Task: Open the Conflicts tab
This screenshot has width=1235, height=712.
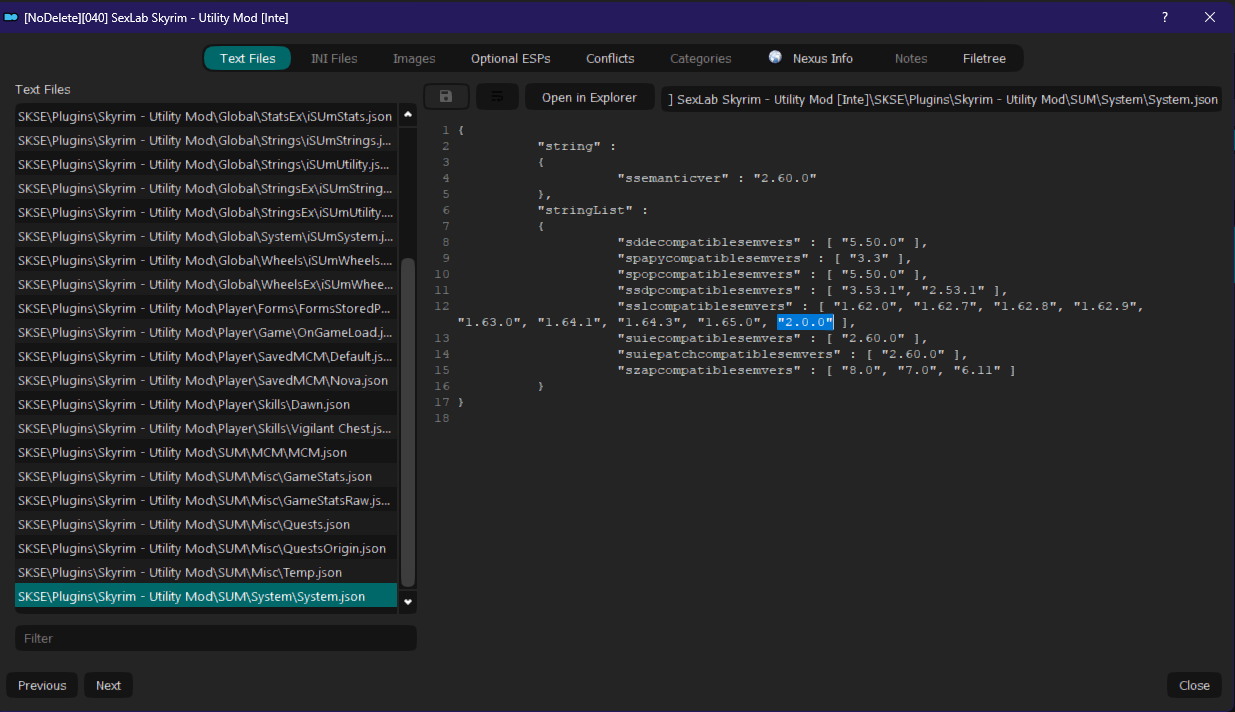Action: tap(610, 58)
